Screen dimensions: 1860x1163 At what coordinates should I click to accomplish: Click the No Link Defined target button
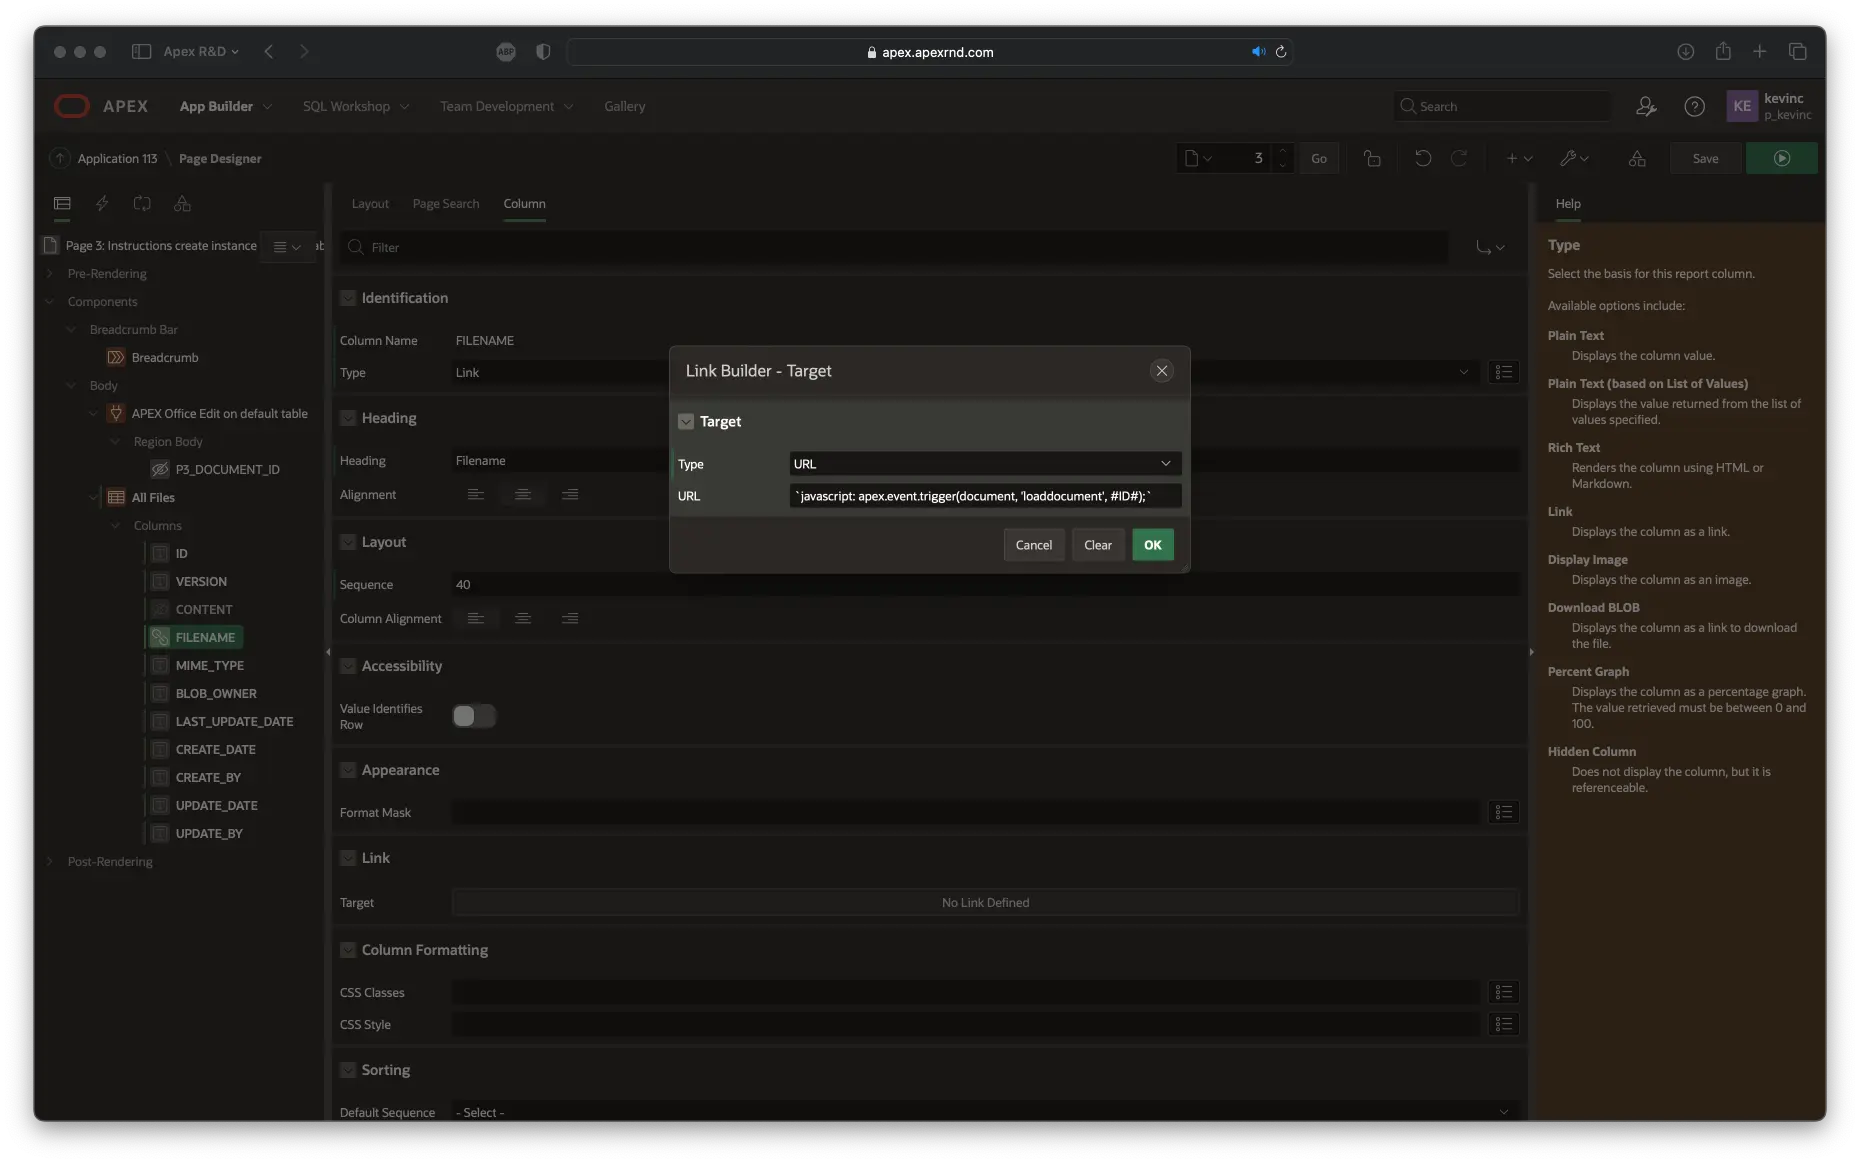click(985, 902)
